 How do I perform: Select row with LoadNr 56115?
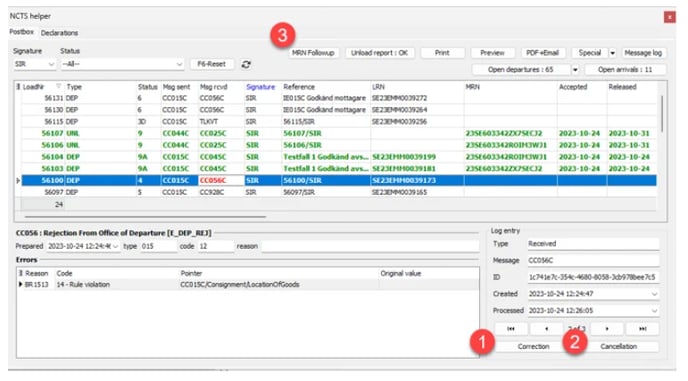[339, 122]
